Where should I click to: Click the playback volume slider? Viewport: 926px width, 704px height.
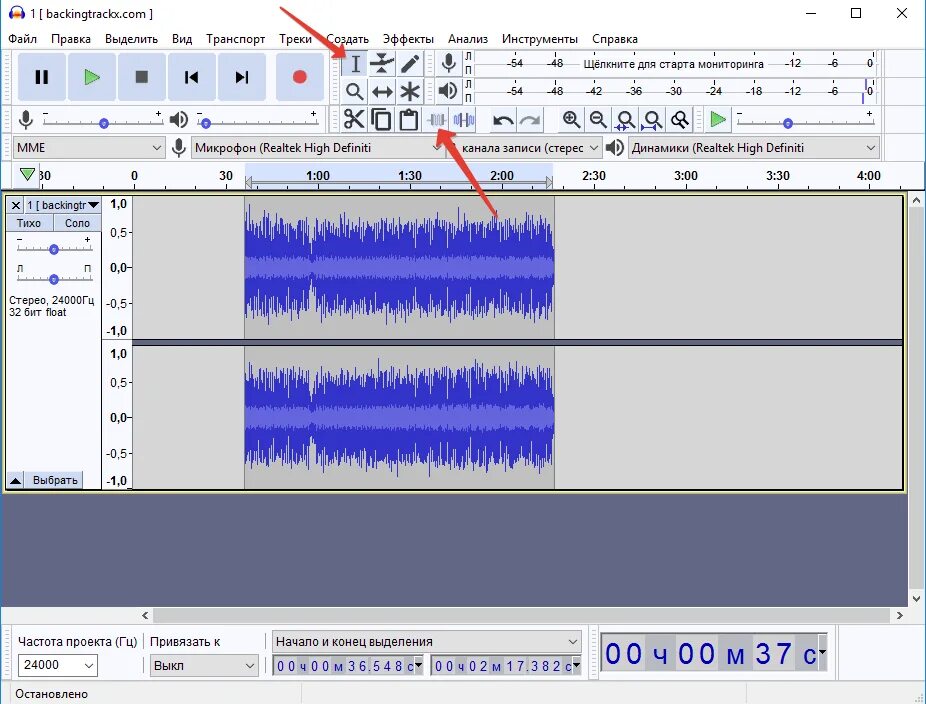click(258, 123)
